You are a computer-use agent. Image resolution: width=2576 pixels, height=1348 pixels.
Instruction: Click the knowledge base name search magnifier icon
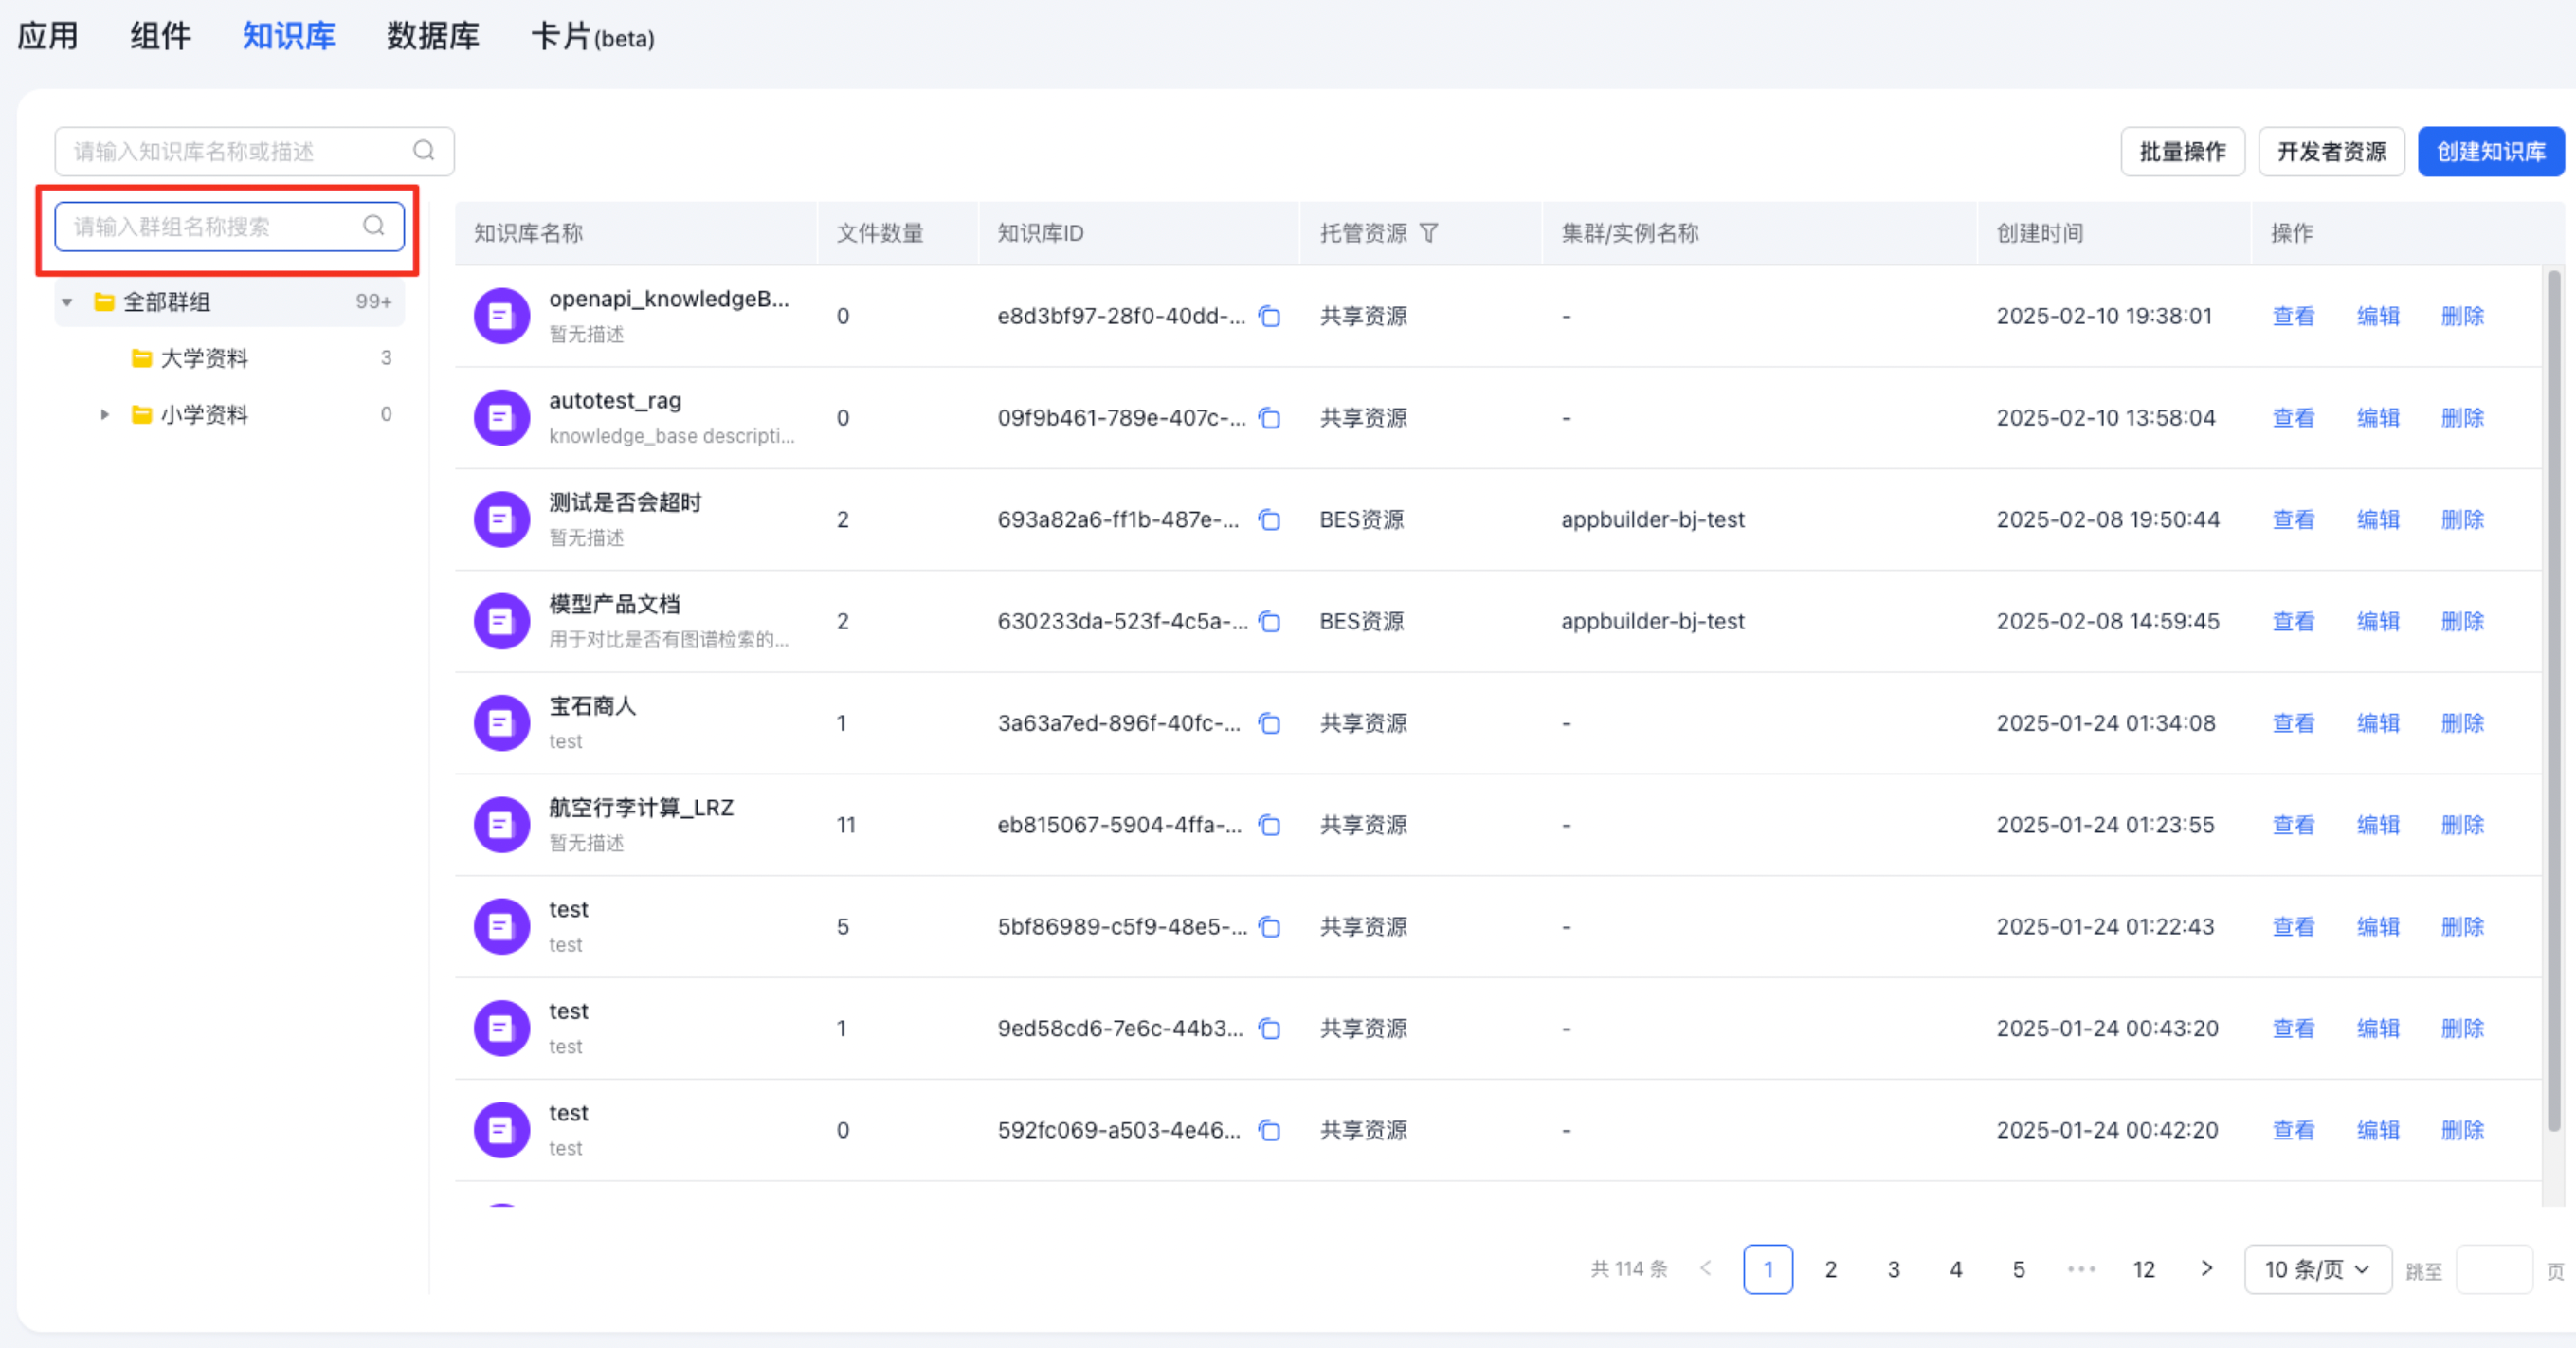[424, 151]
